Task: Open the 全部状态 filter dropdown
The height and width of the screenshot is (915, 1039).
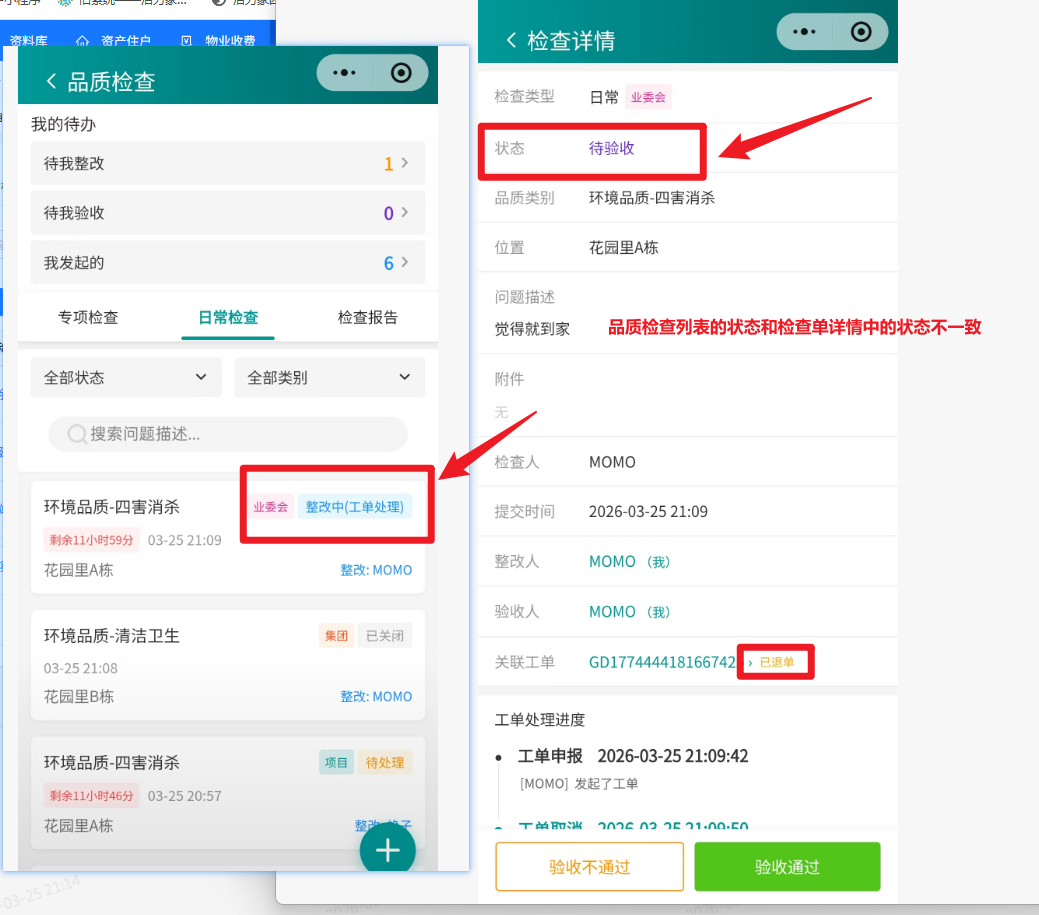Action: pyautogui.click(x=126, y=377)
